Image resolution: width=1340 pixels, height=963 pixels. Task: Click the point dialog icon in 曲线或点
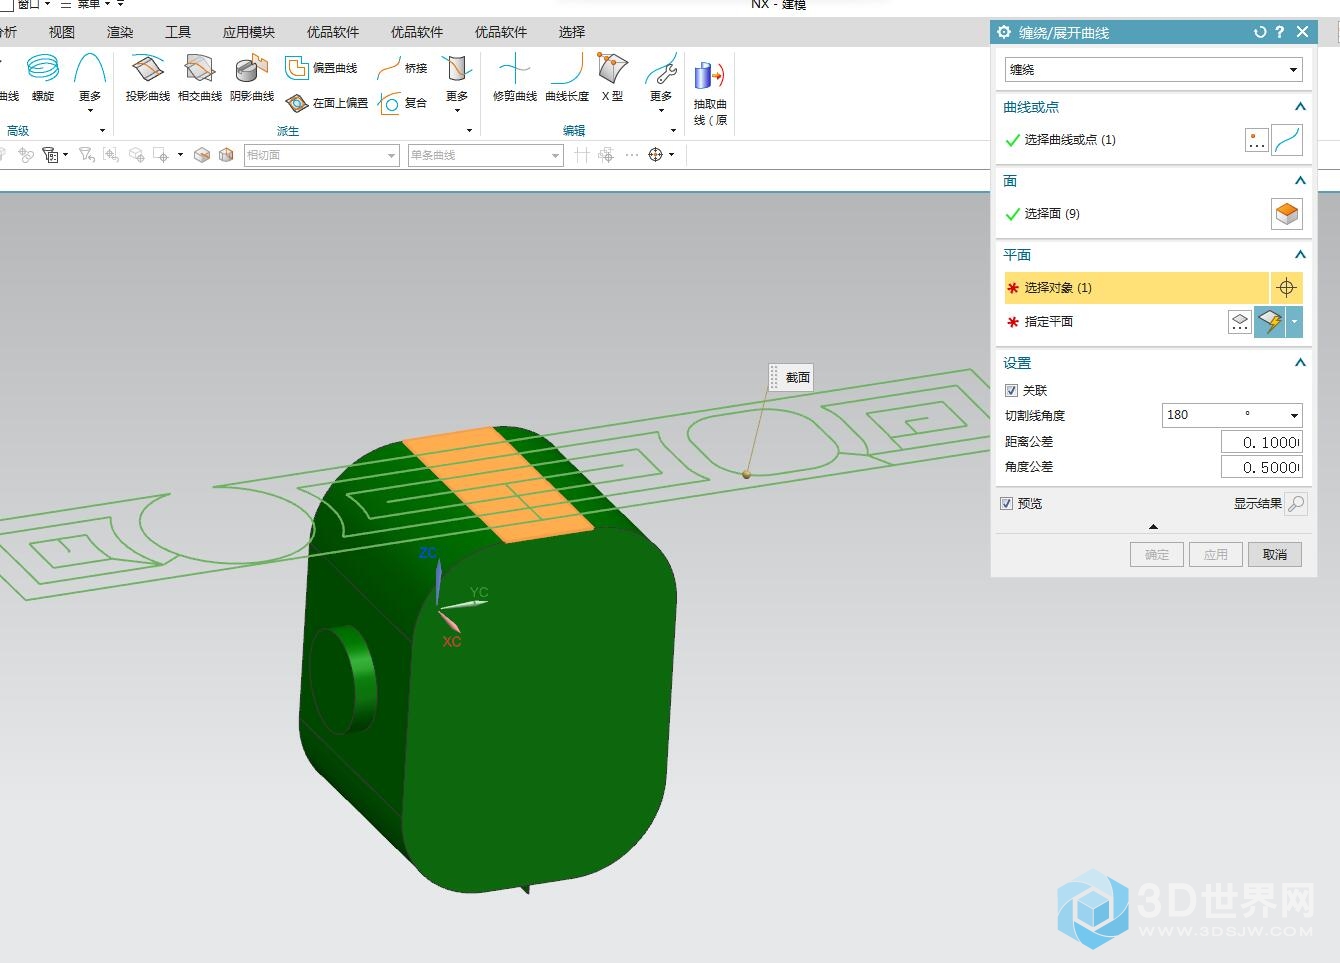1257,140
